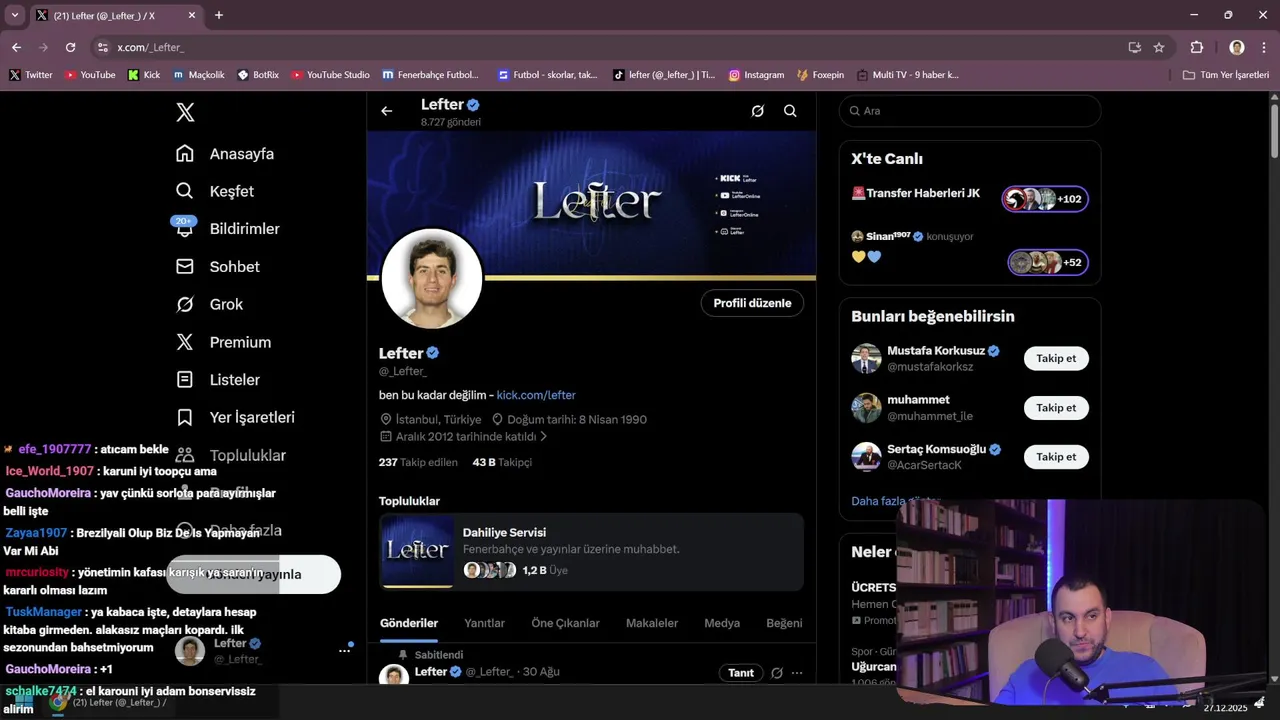Open Tüm Yer İşaretleri folder

pos(1225,75)
